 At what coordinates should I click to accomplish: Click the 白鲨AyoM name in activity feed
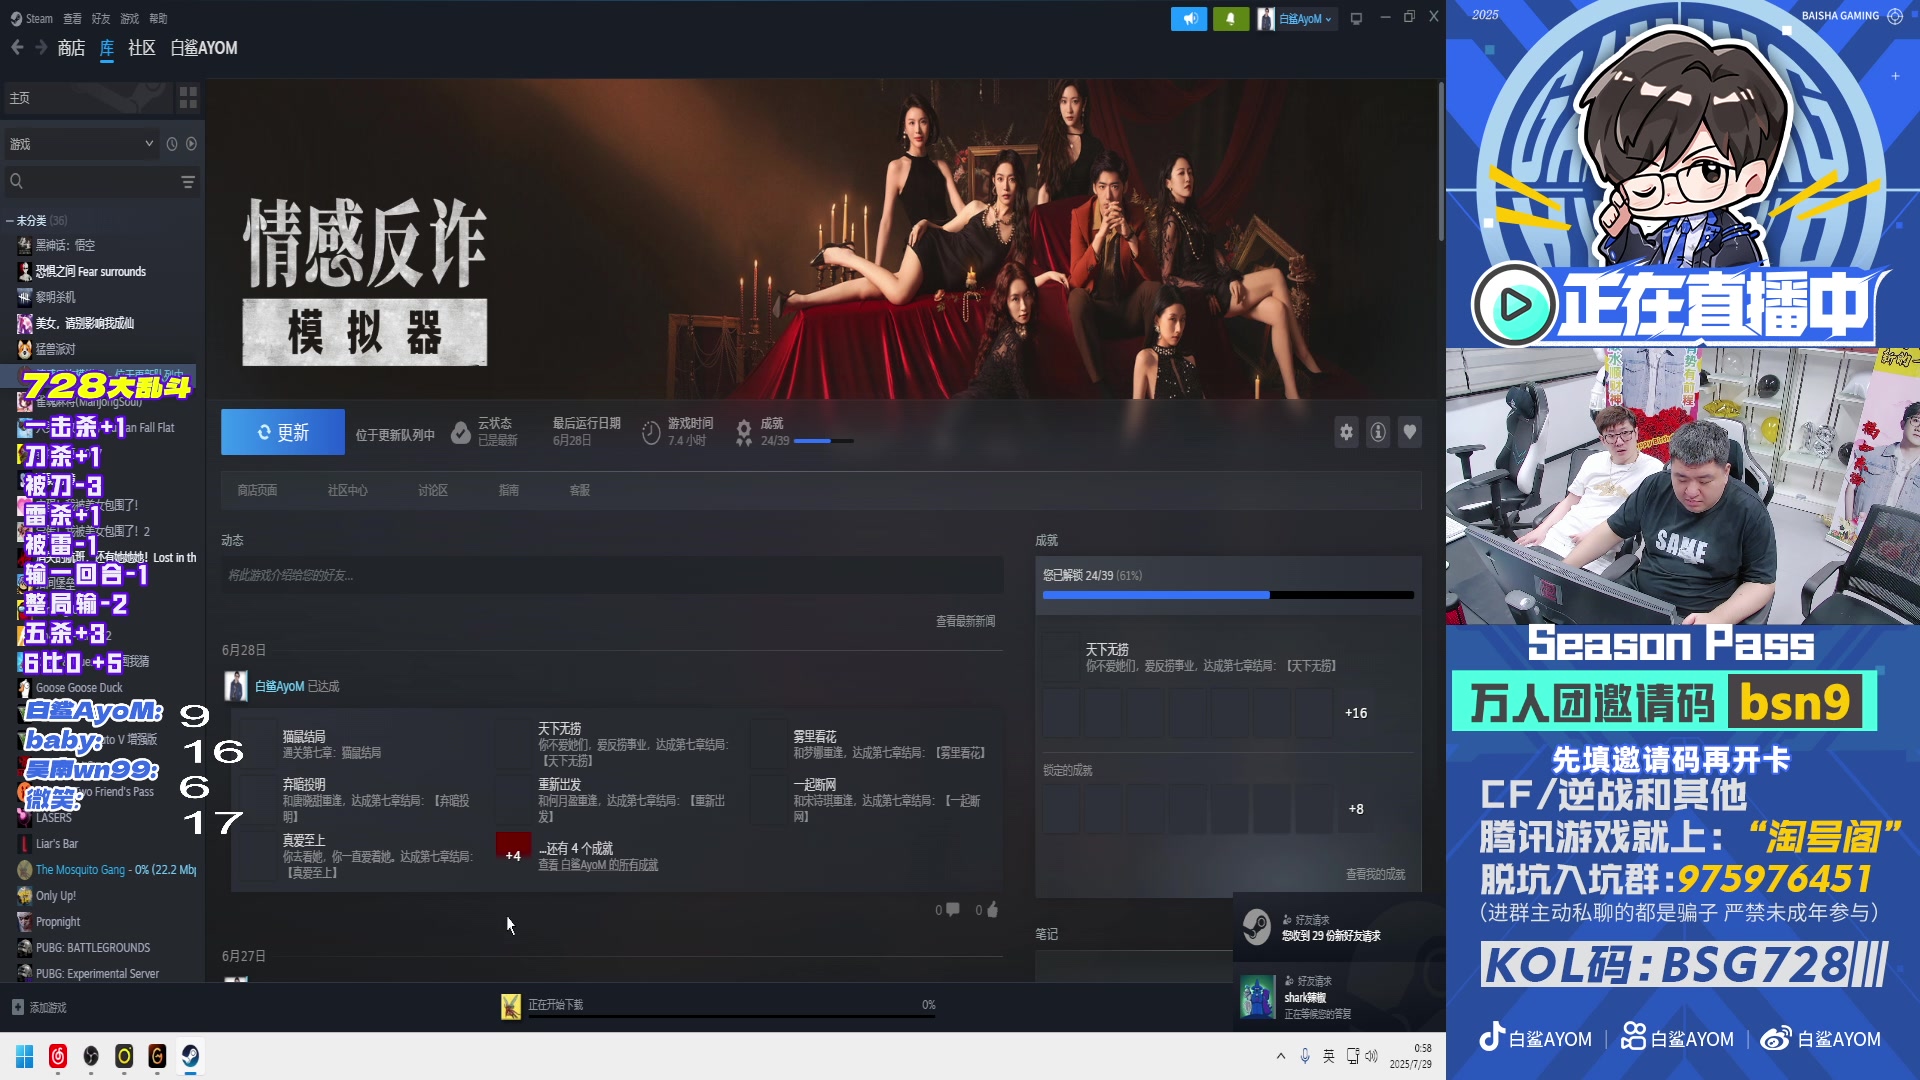pos(279,686)
